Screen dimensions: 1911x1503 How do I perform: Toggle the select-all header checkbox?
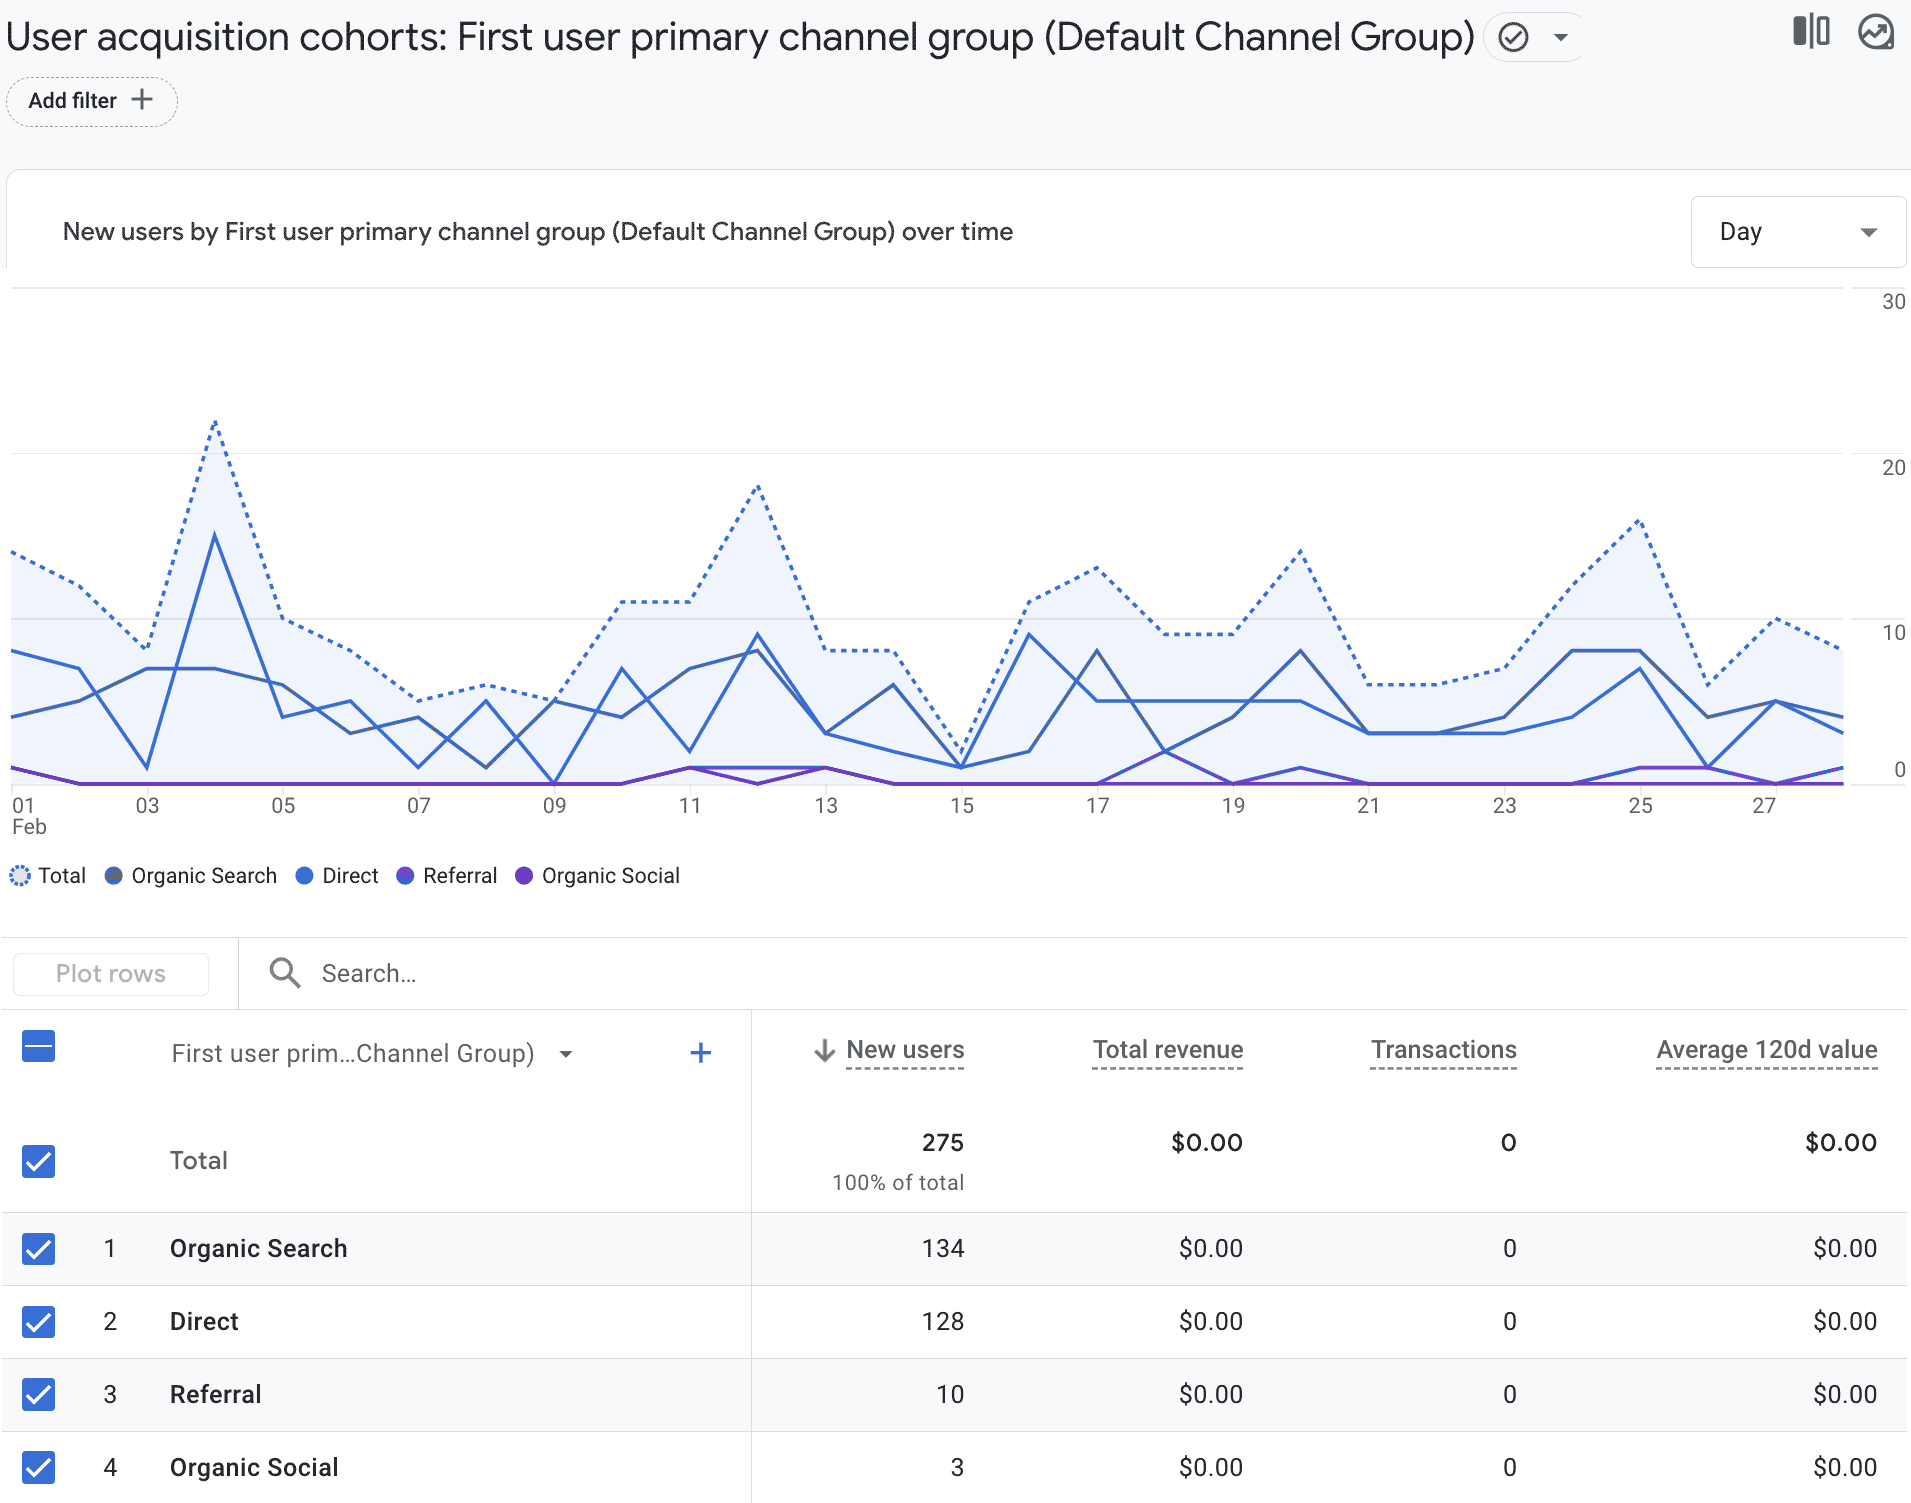coord(39,1047)
